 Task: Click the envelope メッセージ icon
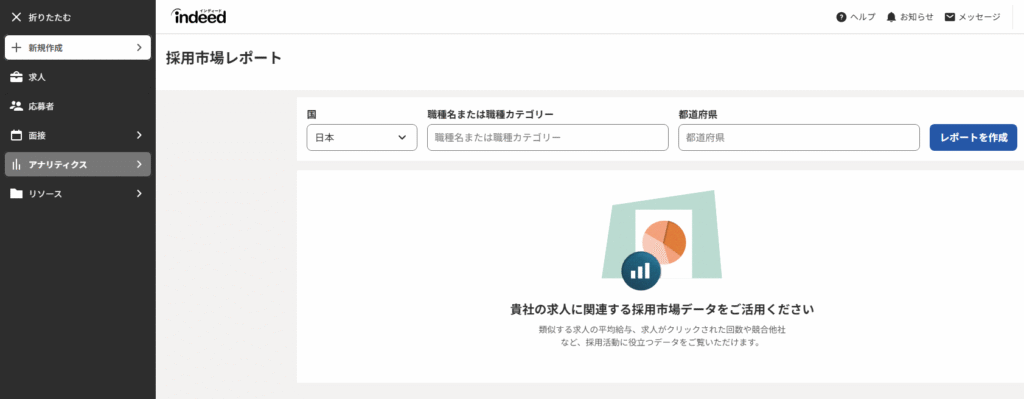[950, 17]
